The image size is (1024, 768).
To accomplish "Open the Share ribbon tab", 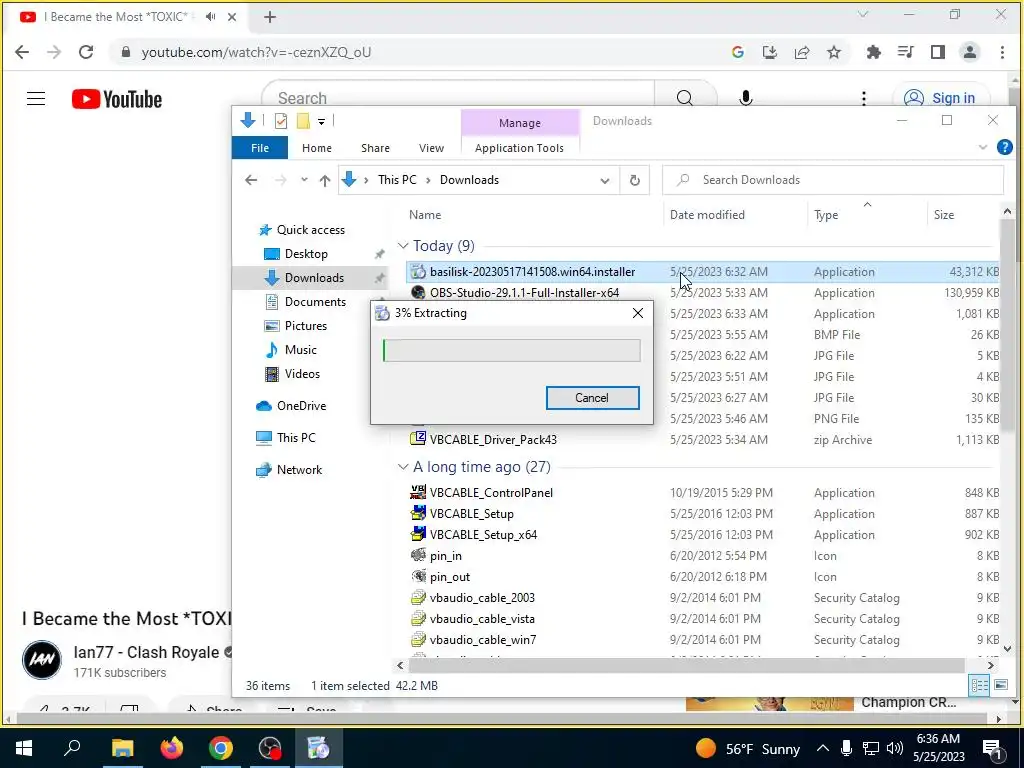I will coord(376,148).
